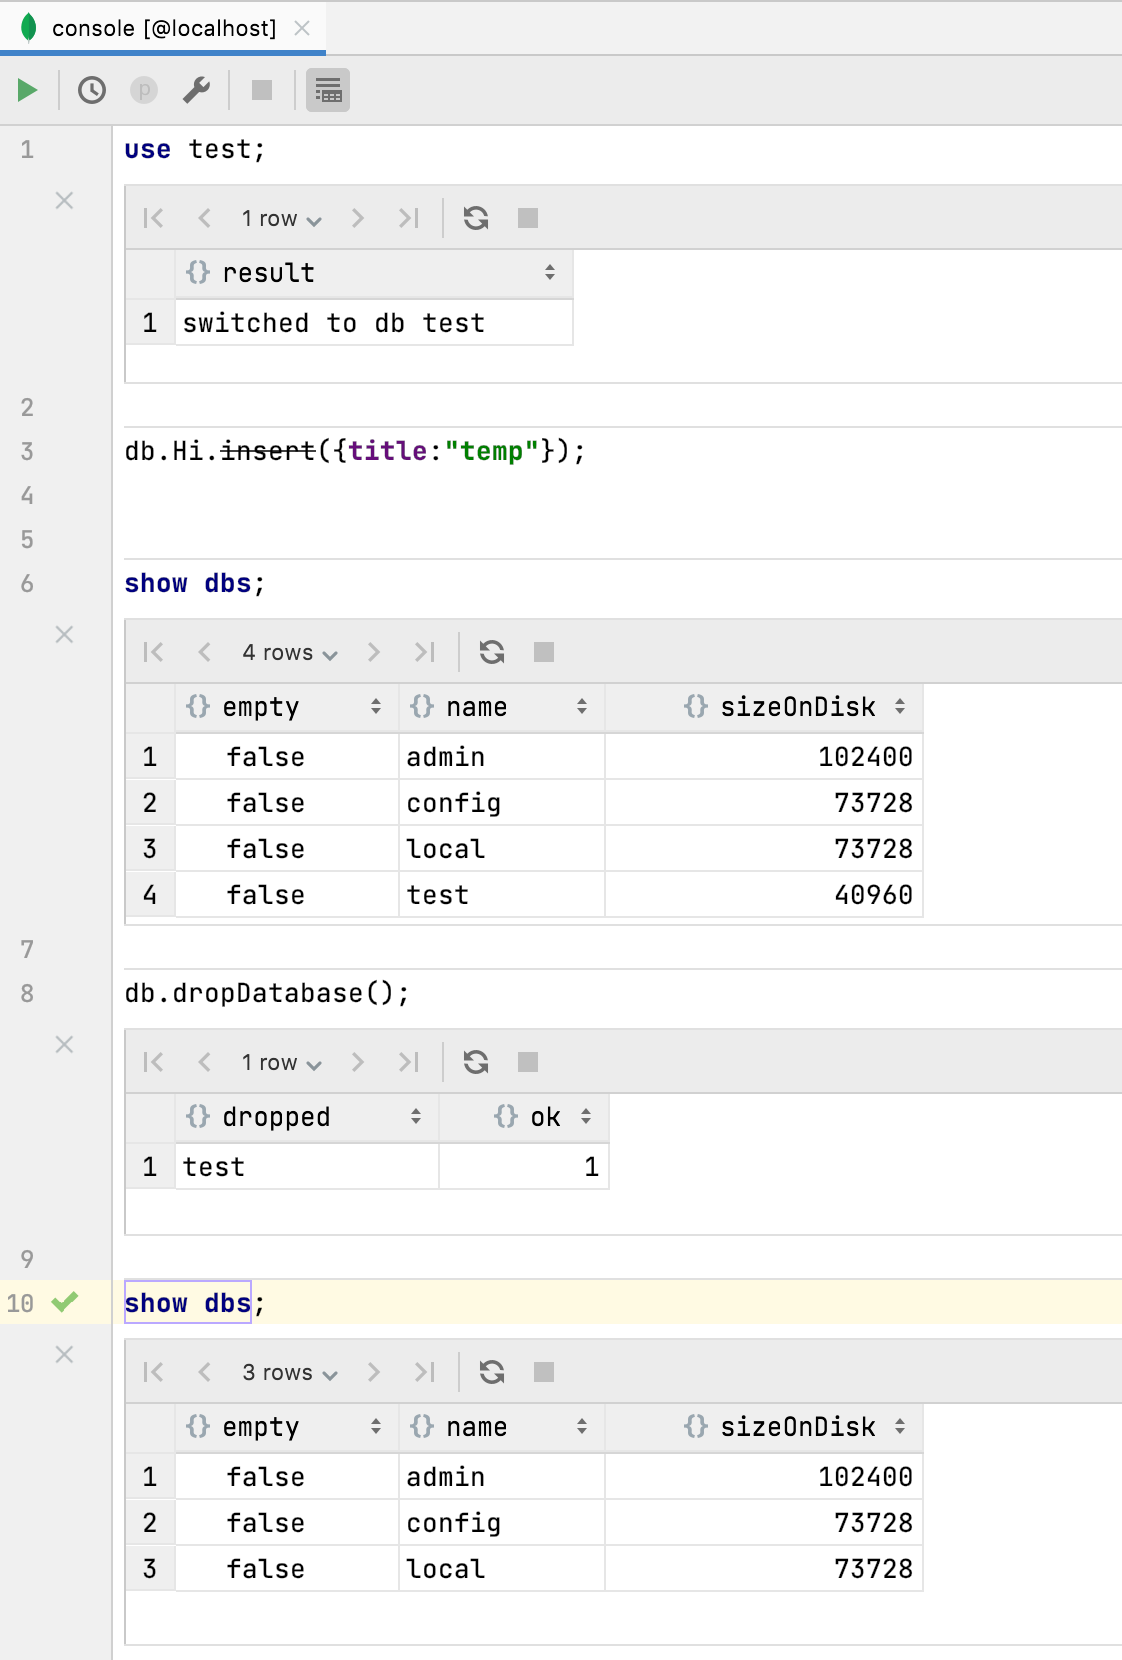Reload the dropDatabase result grid

tap(476, 1062)
